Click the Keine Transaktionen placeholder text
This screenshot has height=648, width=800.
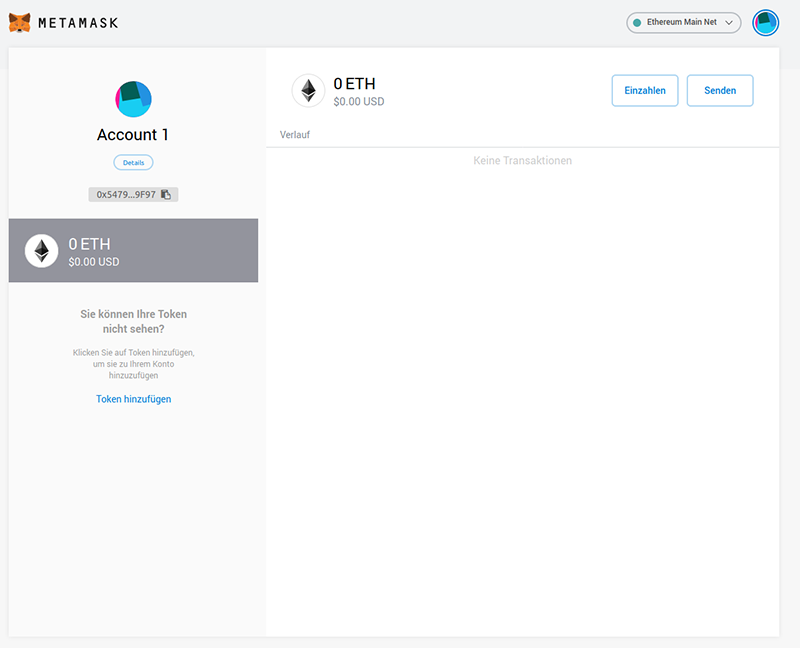[x=522, y=161]
